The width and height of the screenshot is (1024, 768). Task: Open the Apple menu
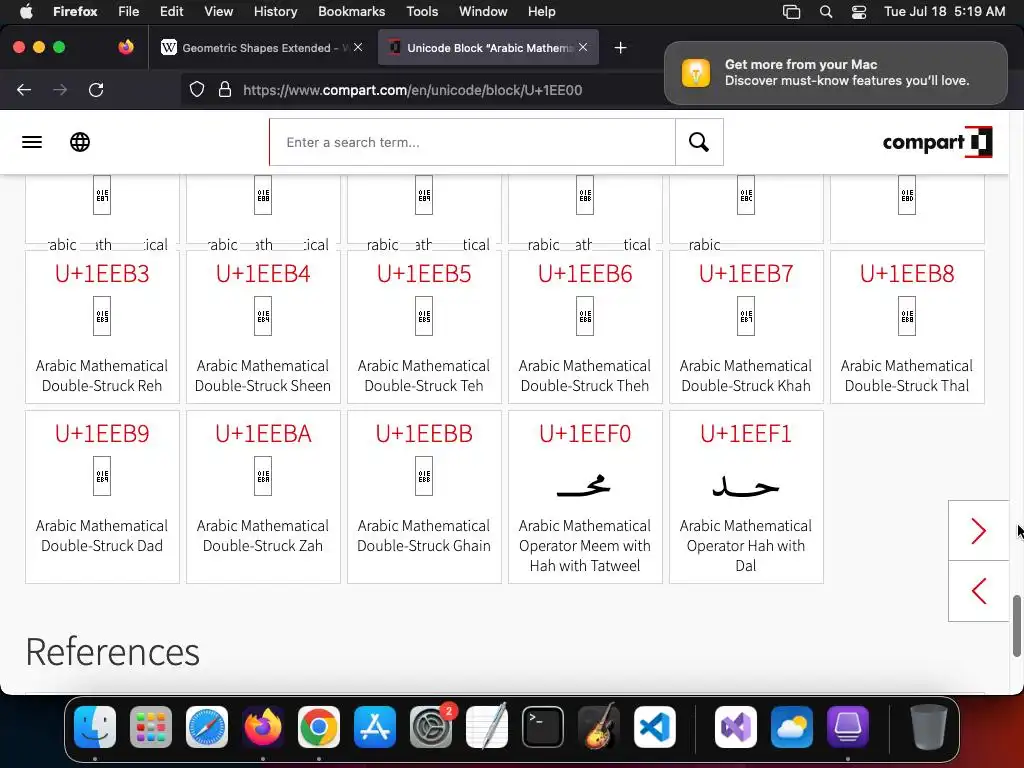pos(25,12)
